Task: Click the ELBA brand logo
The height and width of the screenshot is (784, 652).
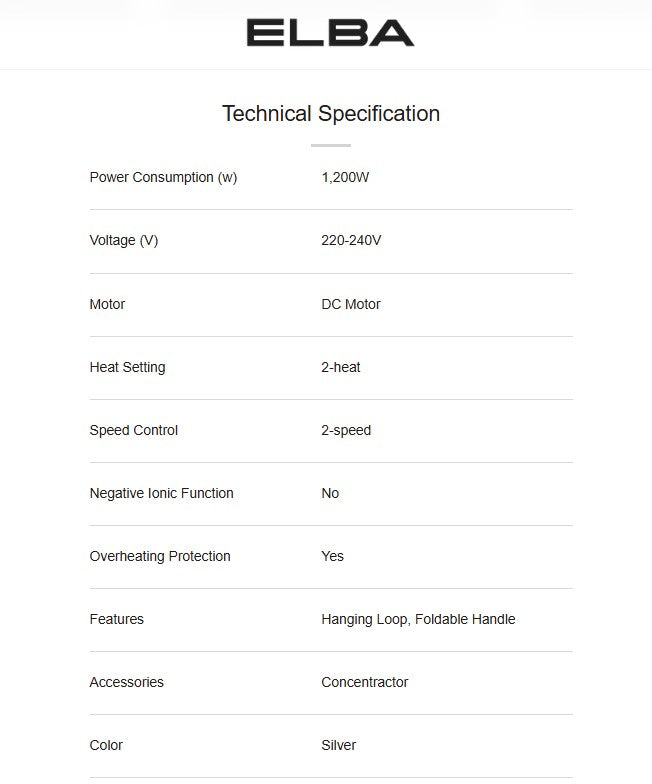Action: tap(330, 33)
